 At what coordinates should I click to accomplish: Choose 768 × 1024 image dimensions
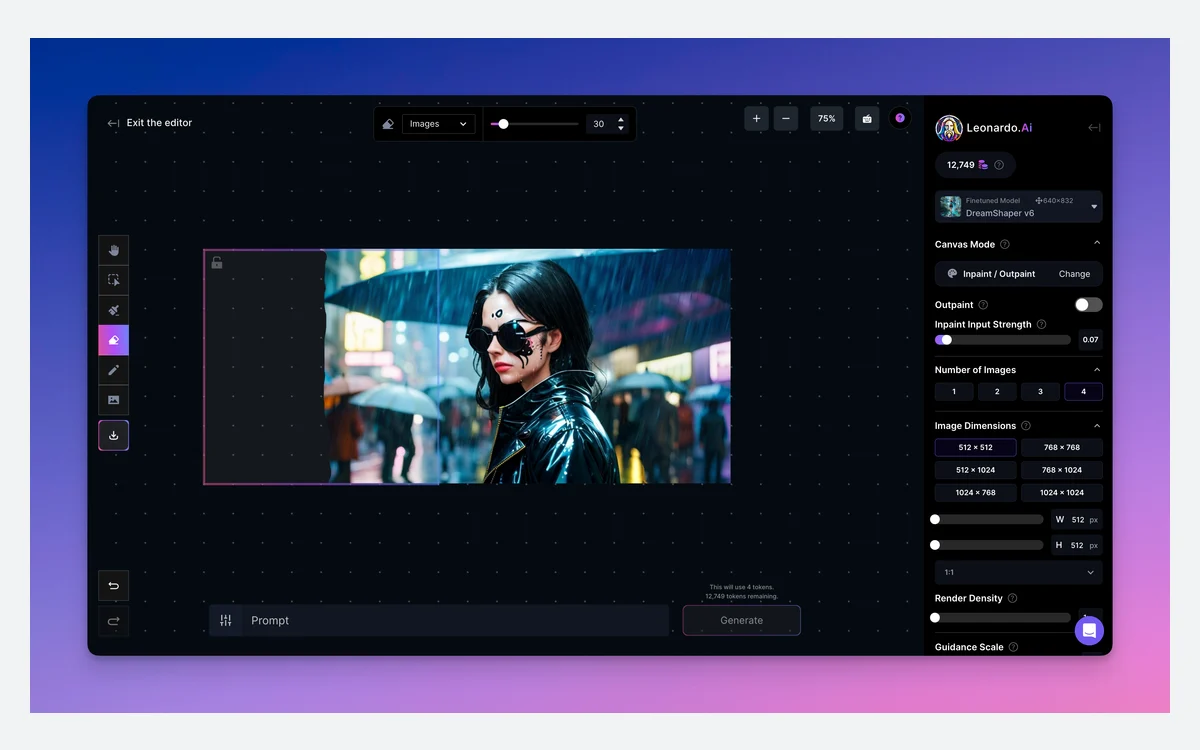pos(1062,470)
